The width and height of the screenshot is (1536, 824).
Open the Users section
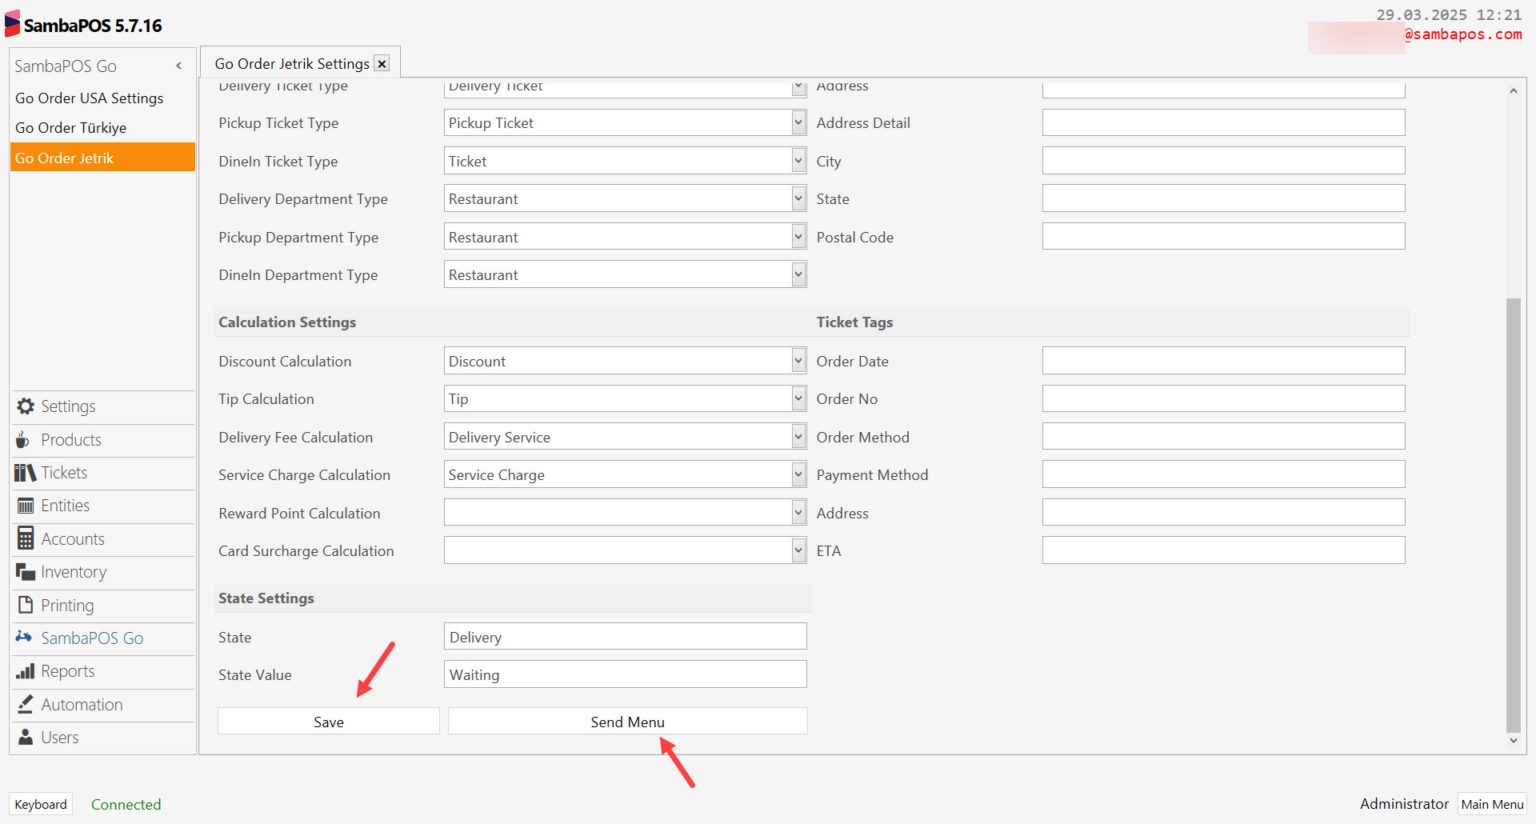click(59, 737)
